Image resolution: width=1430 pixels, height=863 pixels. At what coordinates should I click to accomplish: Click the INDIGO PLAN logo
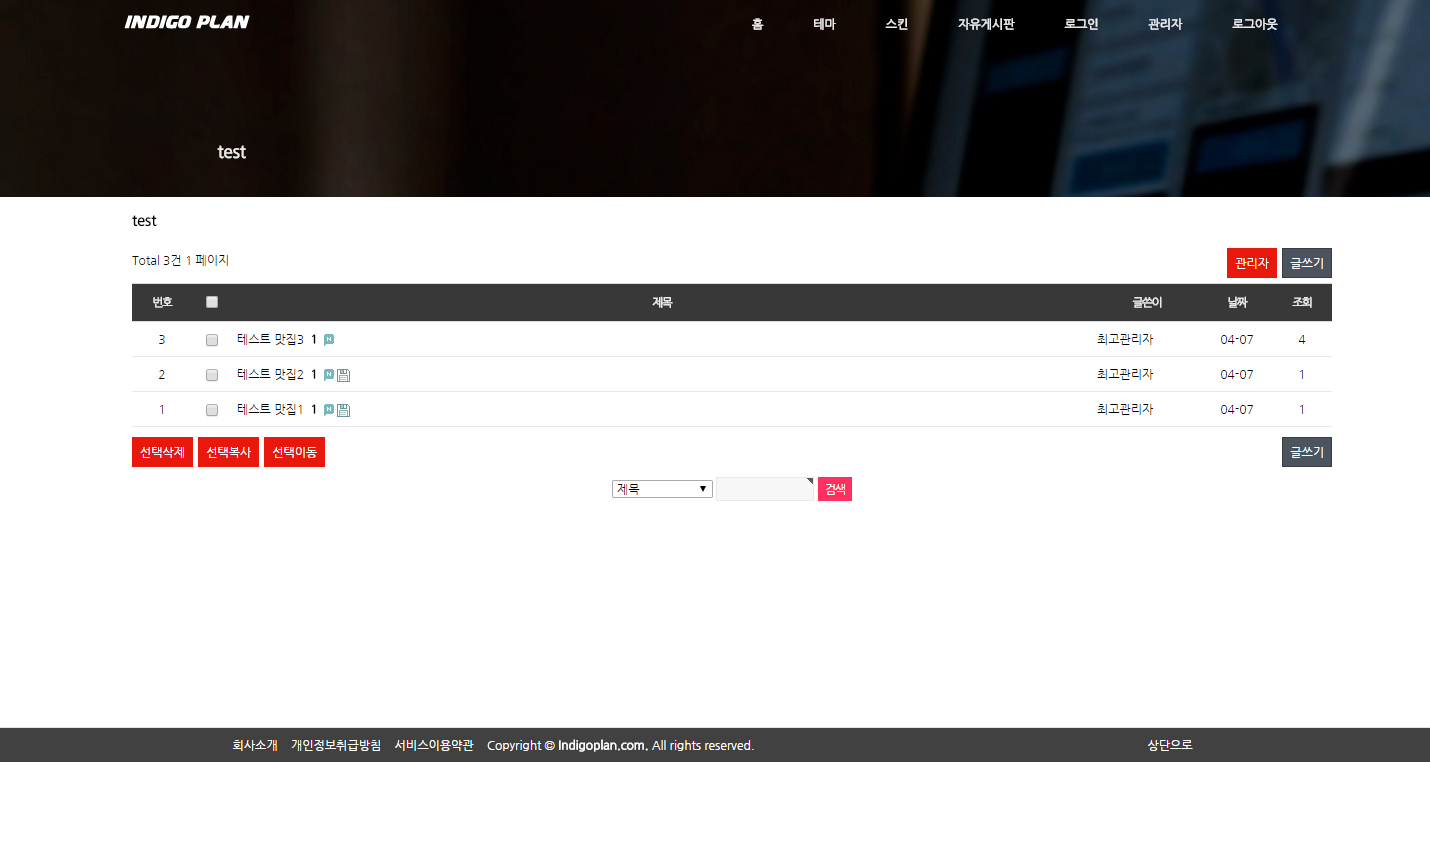point(187,22)
